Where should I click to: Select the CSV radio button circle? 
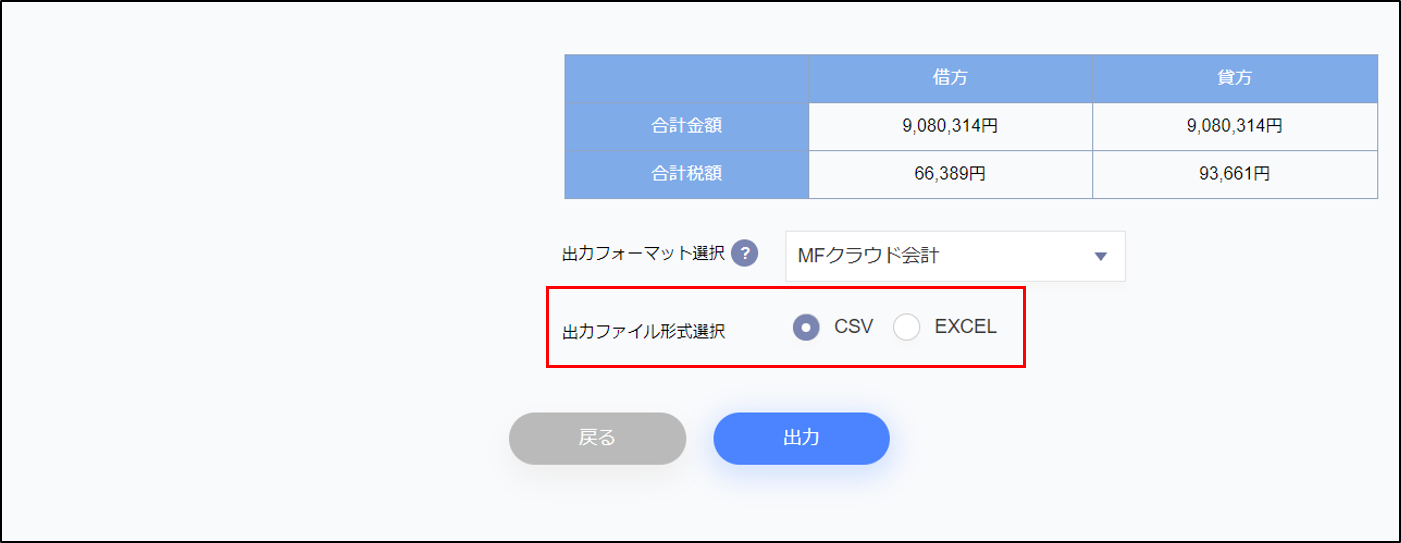(x=806, y=327)
